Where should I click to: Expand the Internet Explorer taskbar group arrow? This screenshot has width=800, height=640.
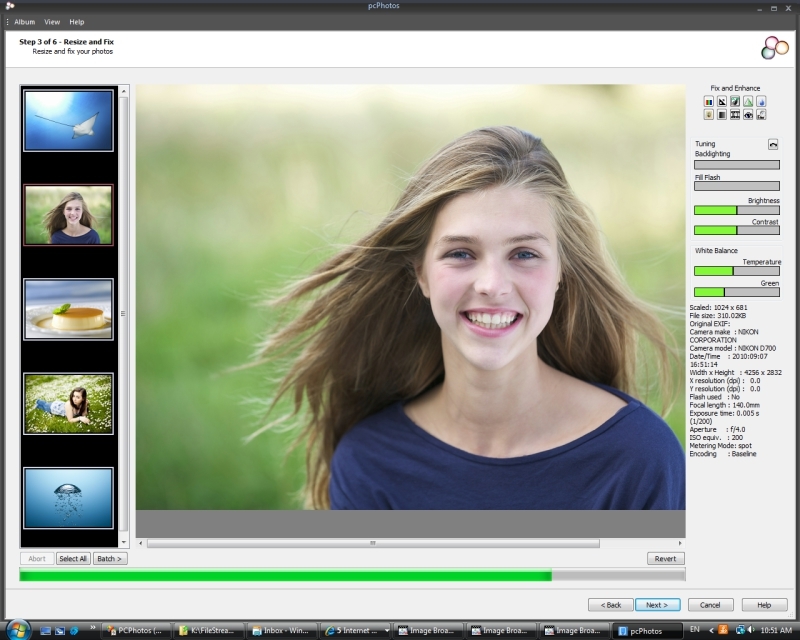[387, 631]
